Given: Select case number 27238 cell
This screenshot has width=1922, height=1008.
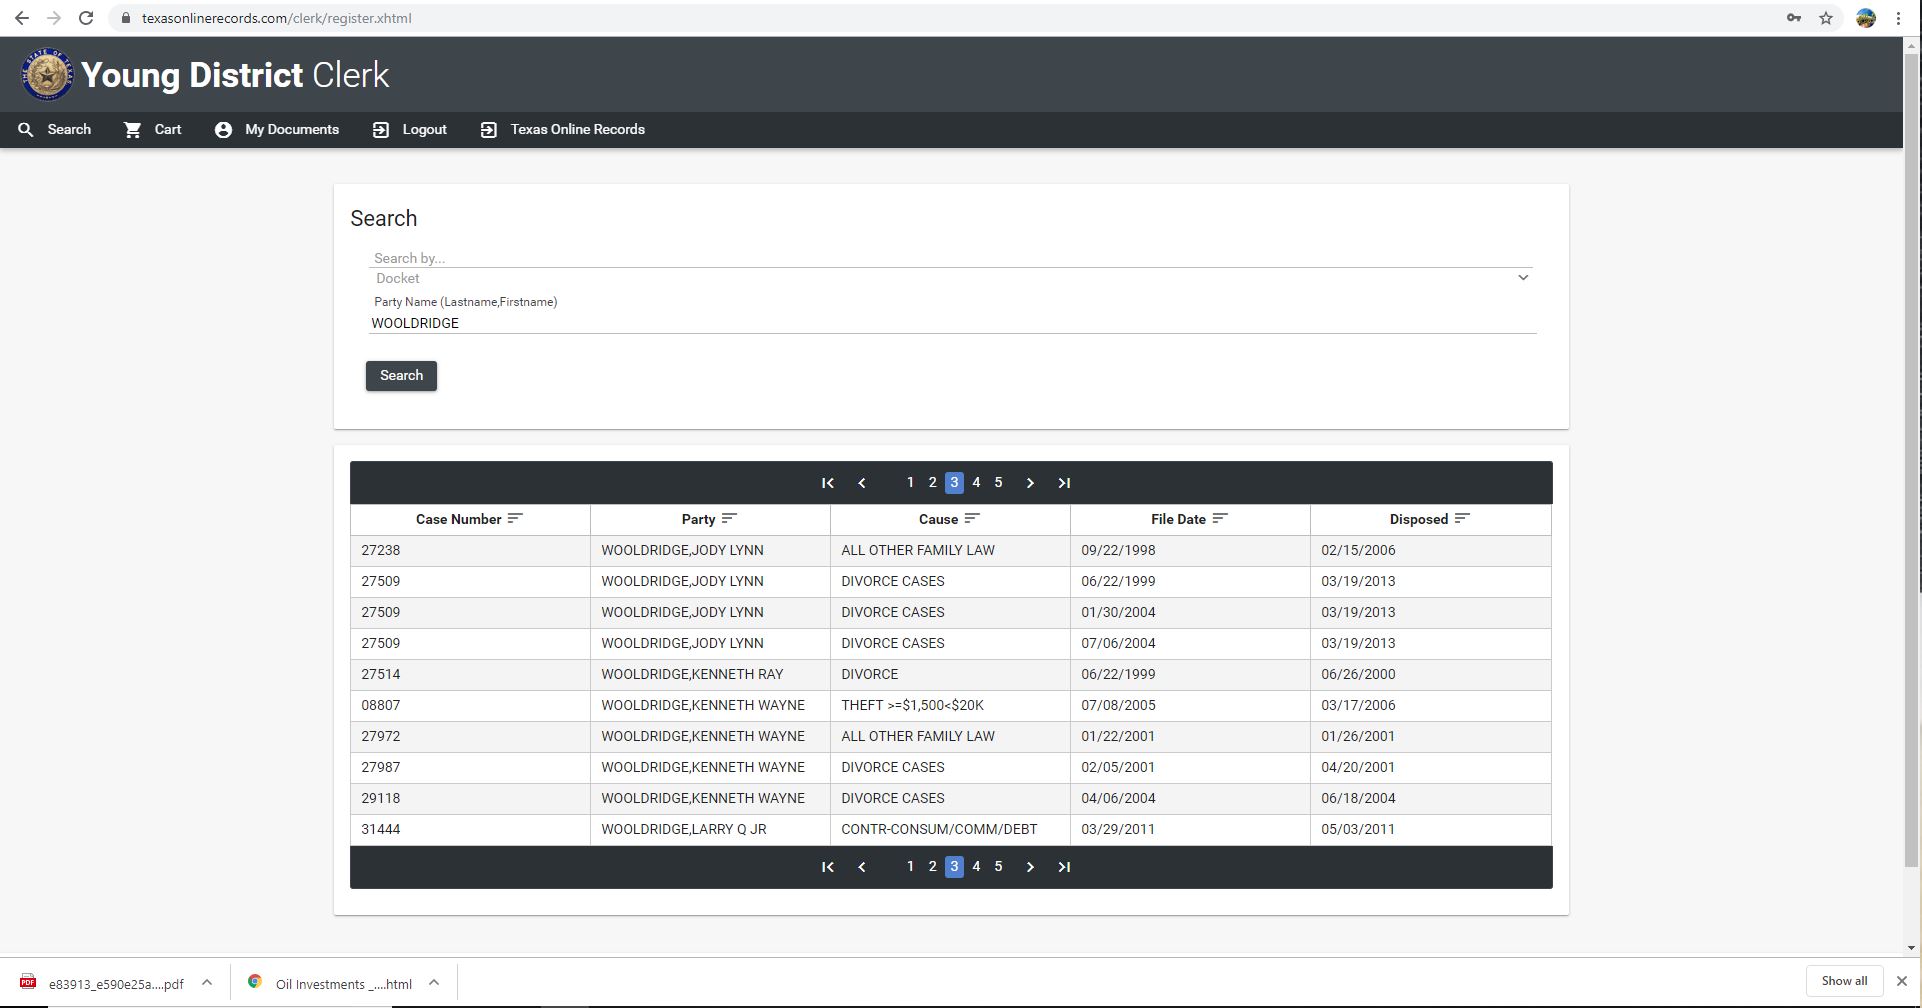Looking at the screenshot, I should tap(470, 550).
